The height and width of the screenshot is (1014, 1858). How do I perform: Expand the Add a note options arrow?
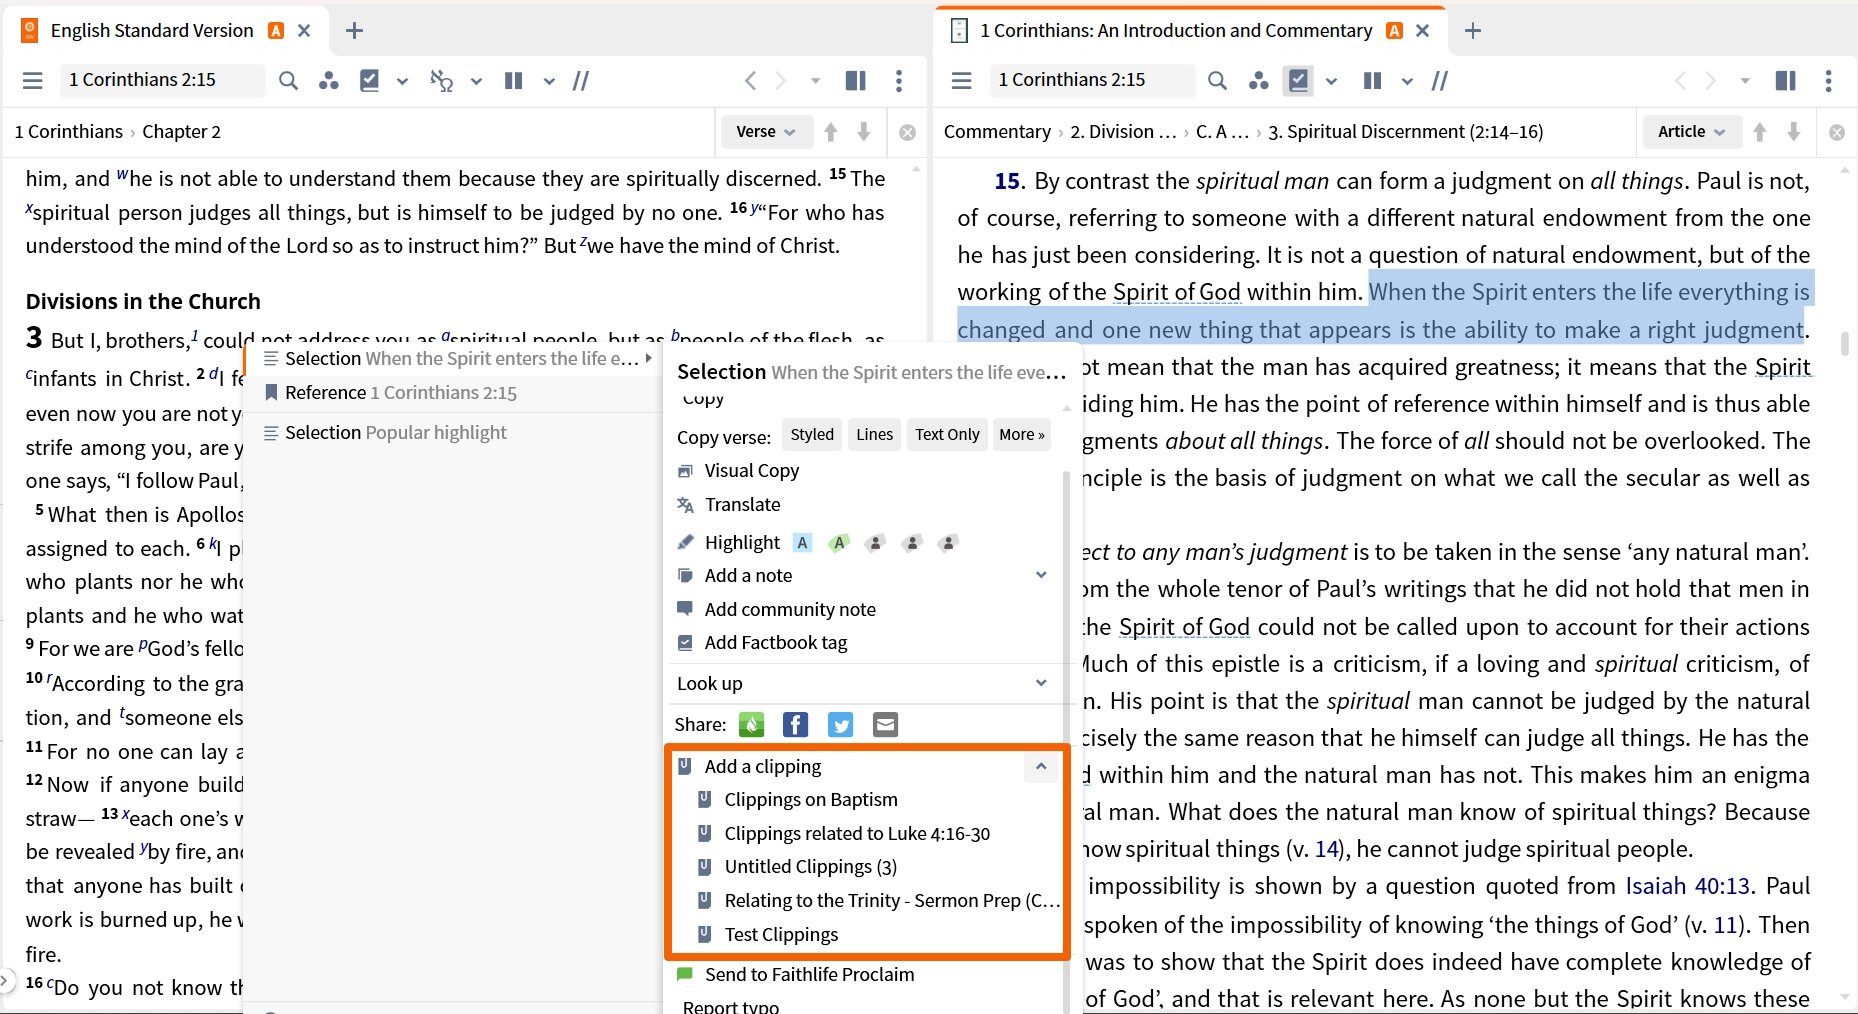pos(1041,575)
